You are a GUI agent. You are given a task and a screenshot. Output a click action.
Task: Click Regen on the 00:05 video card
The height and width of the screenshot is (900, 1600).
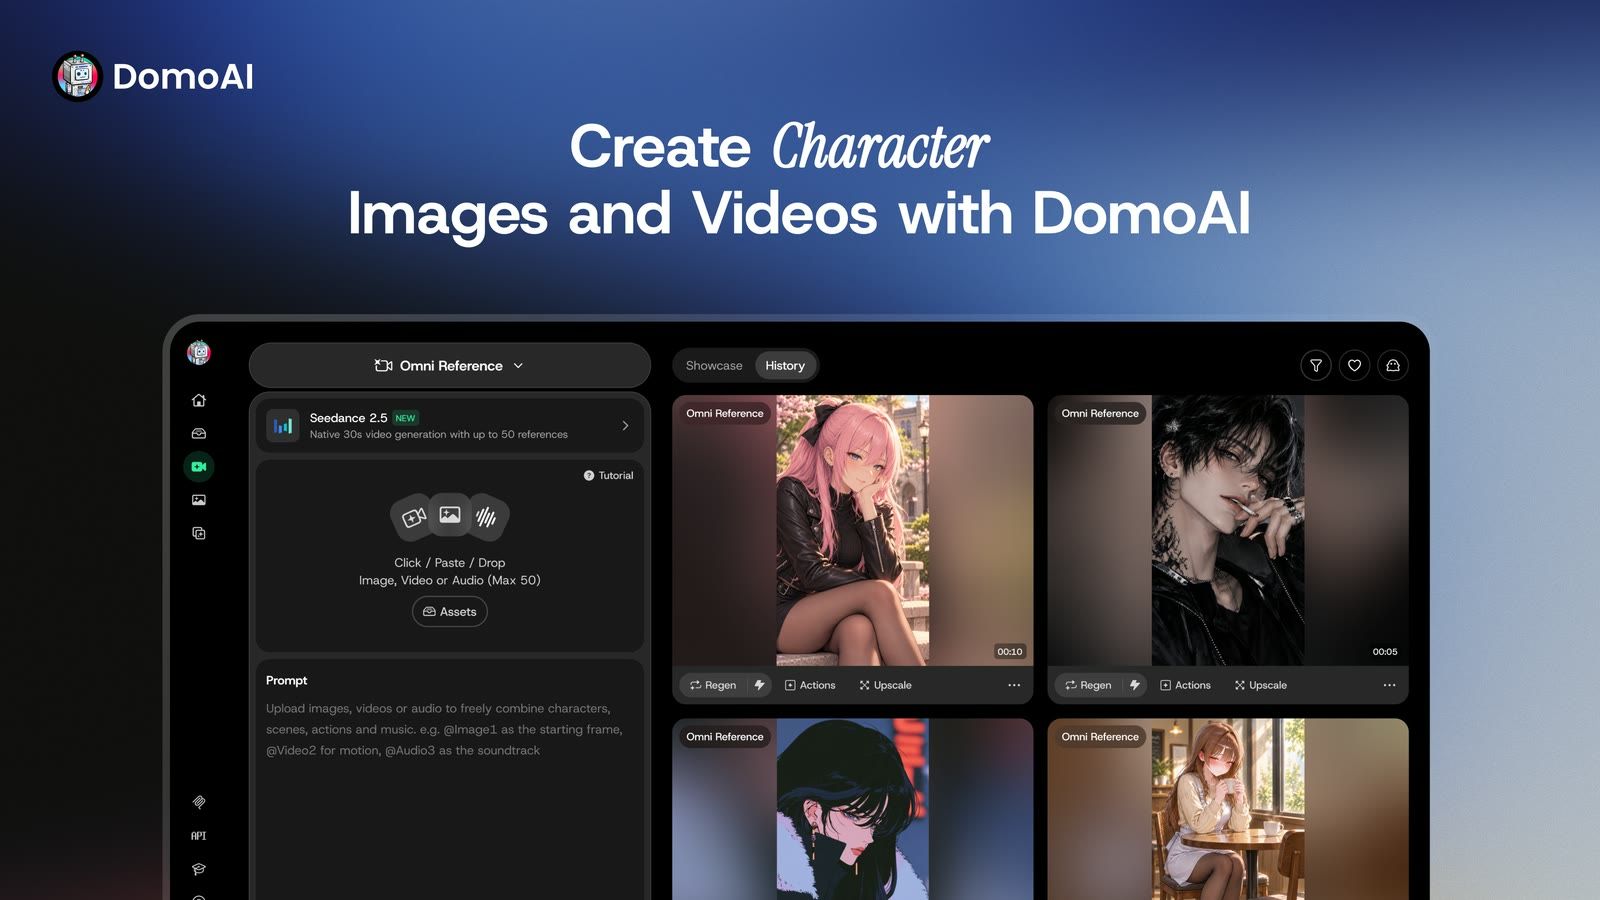click(x=1088, y=685)
